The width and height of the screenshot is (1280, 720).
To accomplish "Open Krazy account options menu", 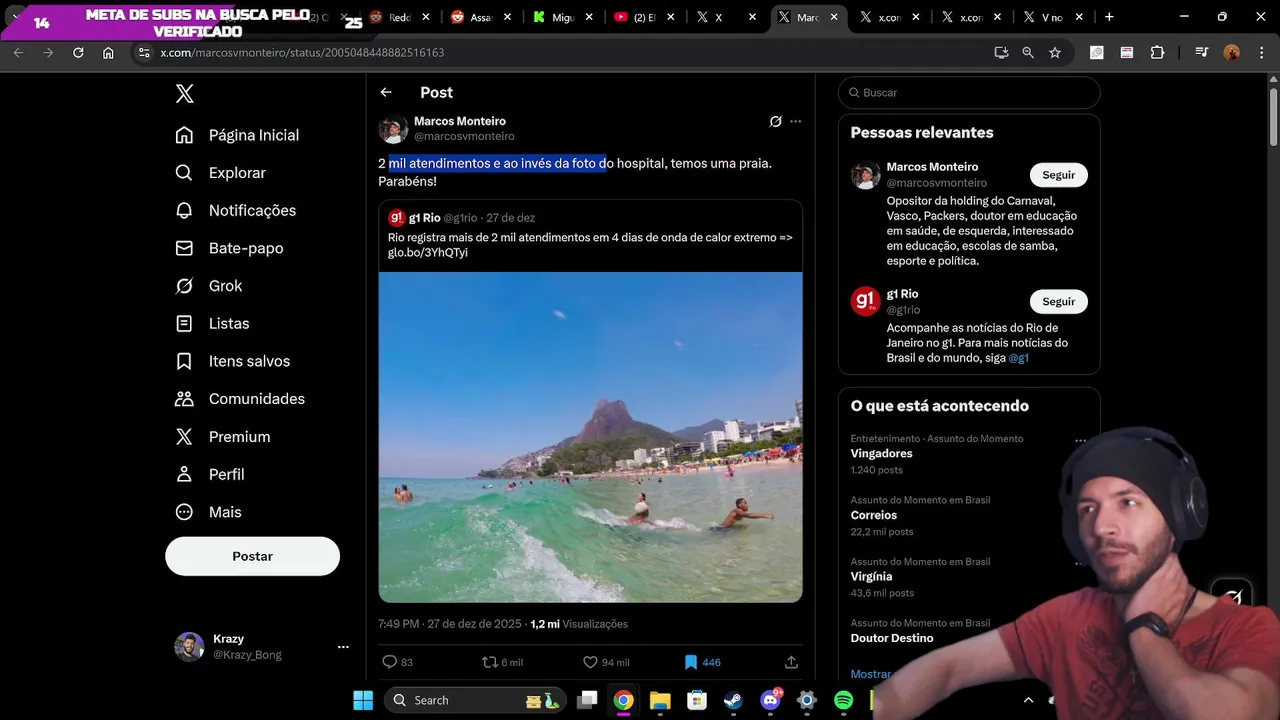I will (343, 647).
